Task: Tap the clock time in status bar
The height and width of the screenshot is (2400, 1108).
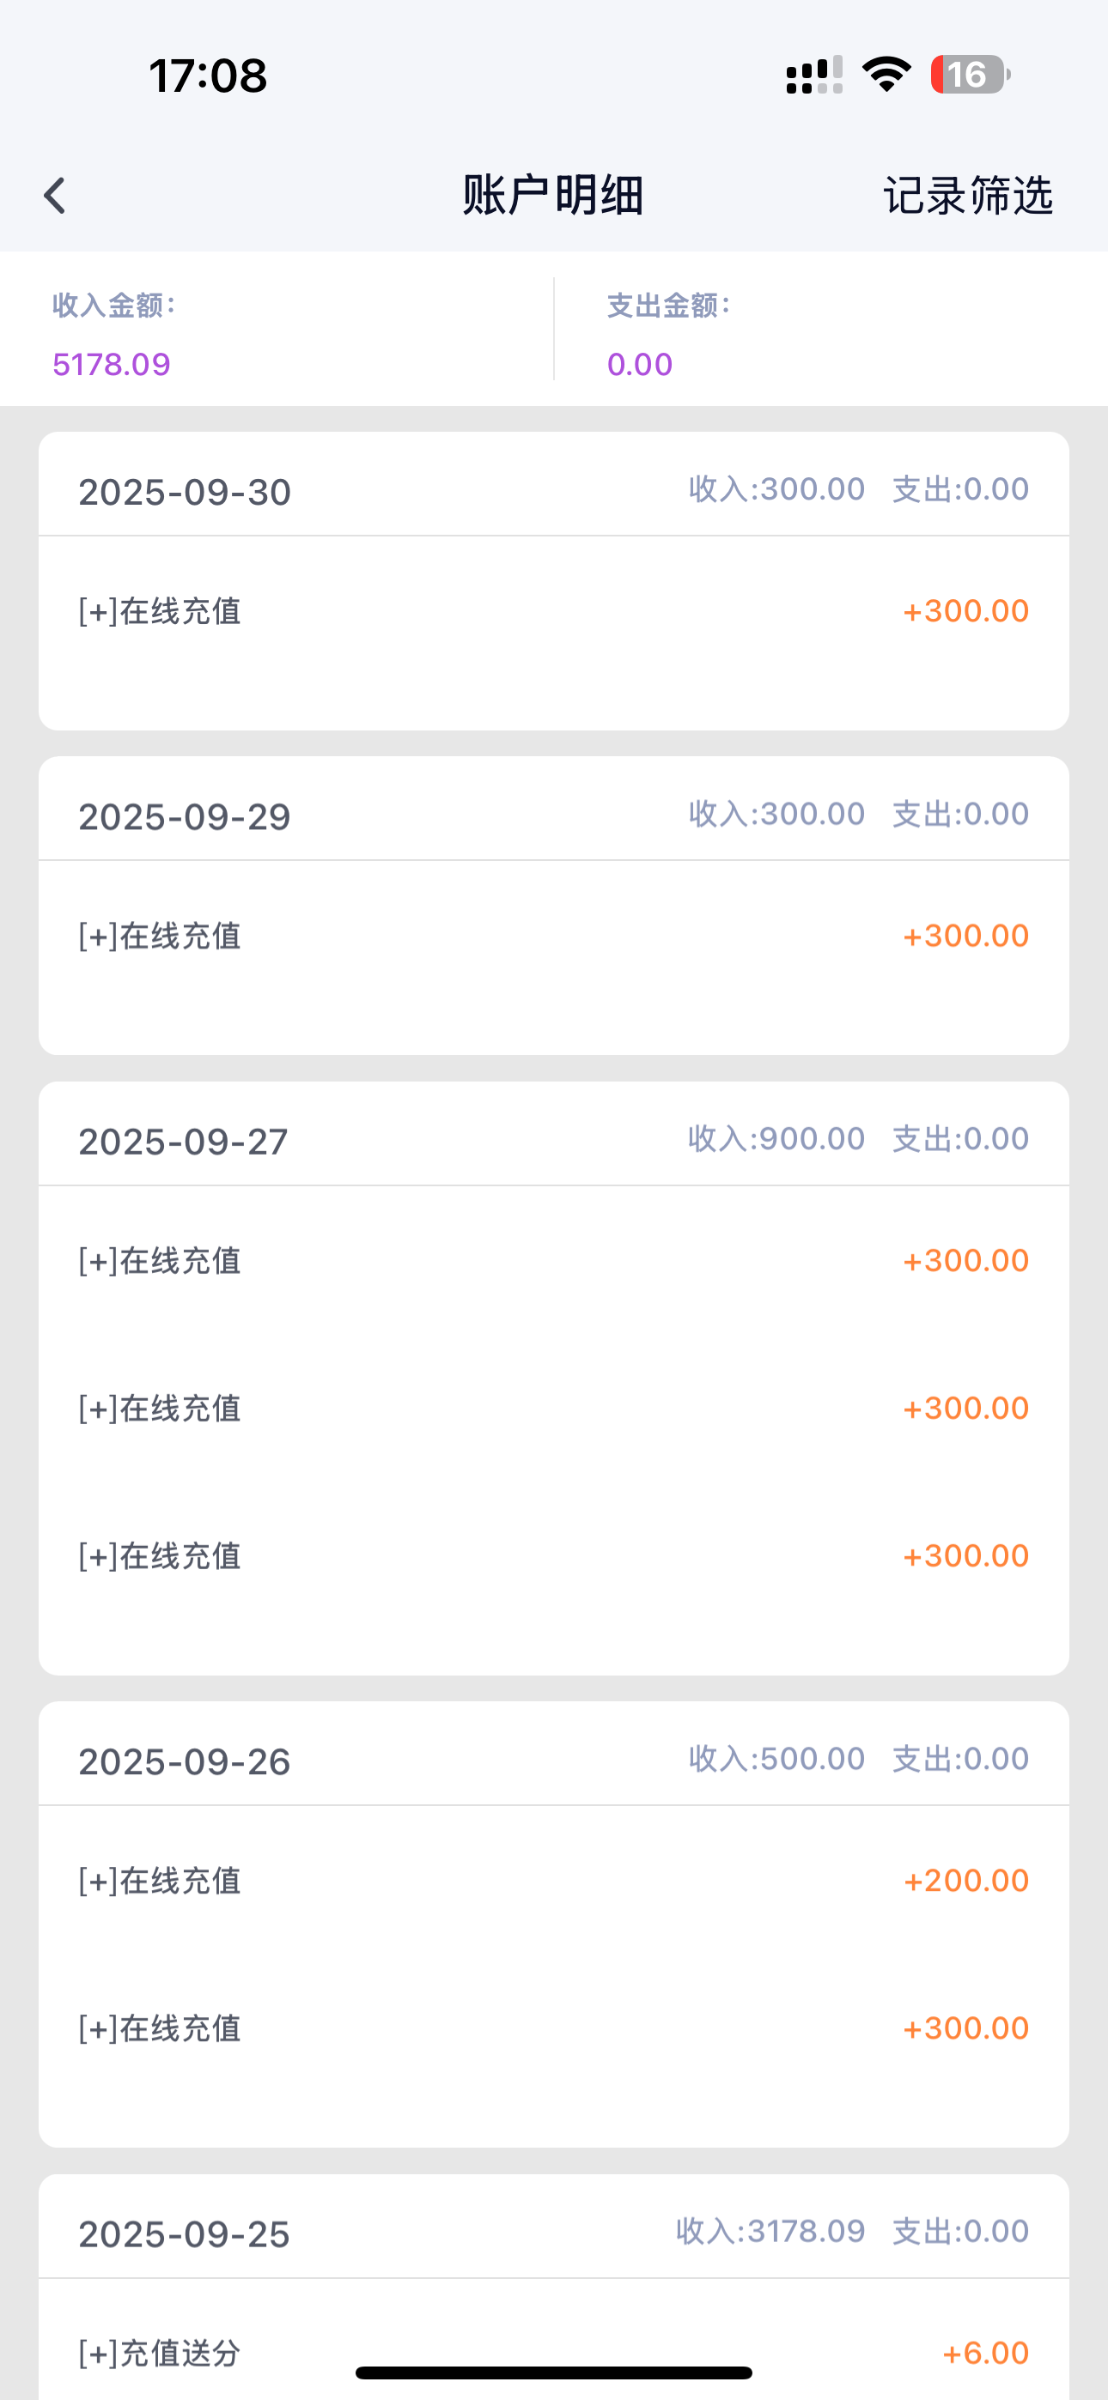Action: point(208,75)
